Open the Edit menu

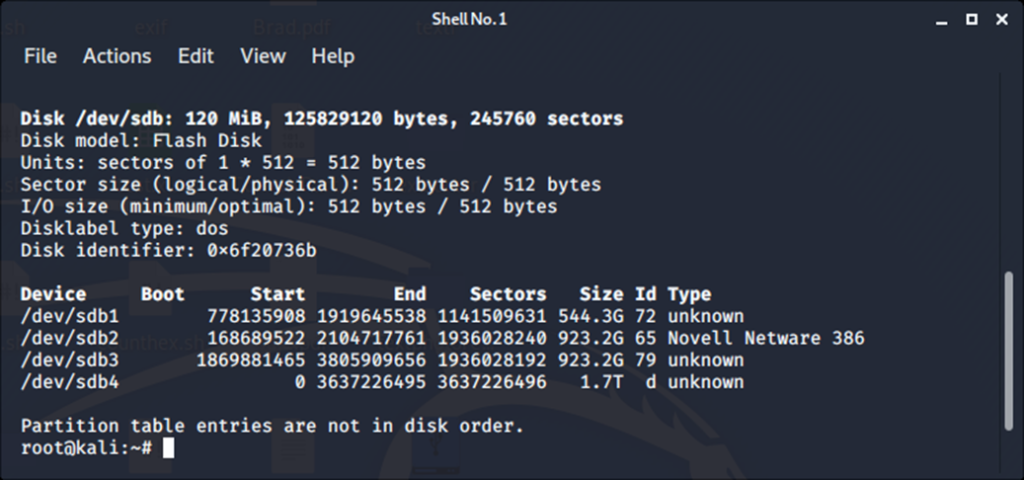tap(196, 56)
